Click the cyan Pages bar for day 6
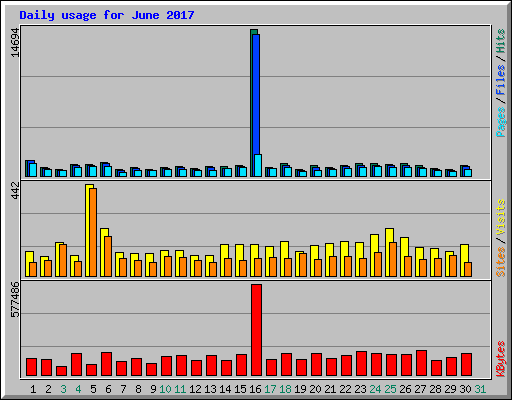The height and width of the screenshot is (400, 512). point(108,171)
